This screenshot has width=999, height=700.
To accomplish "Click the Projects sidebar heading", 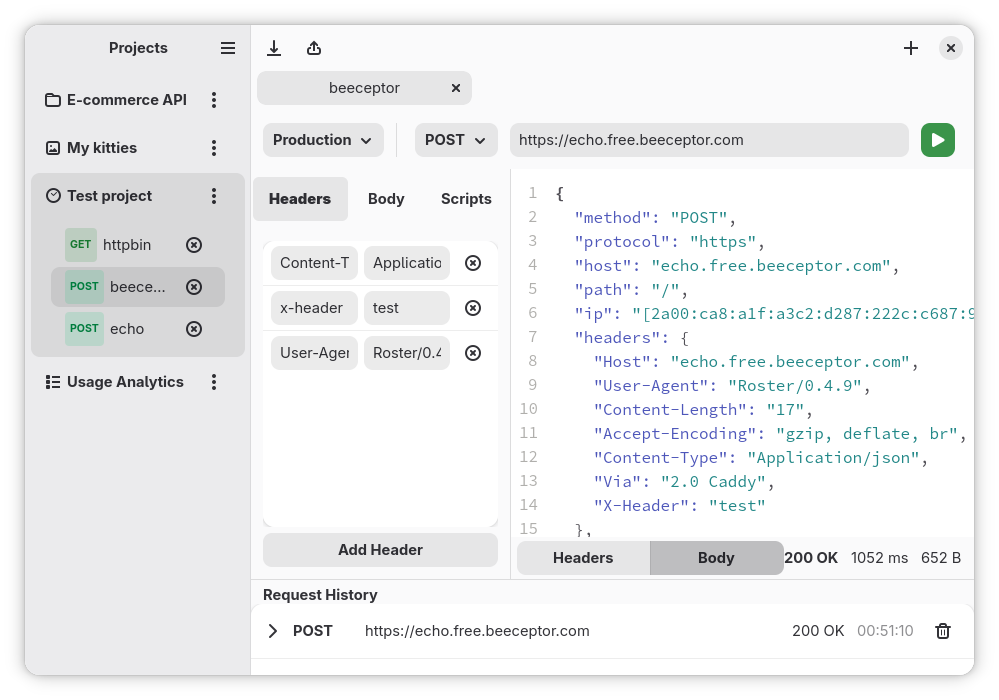I will 138,48.
